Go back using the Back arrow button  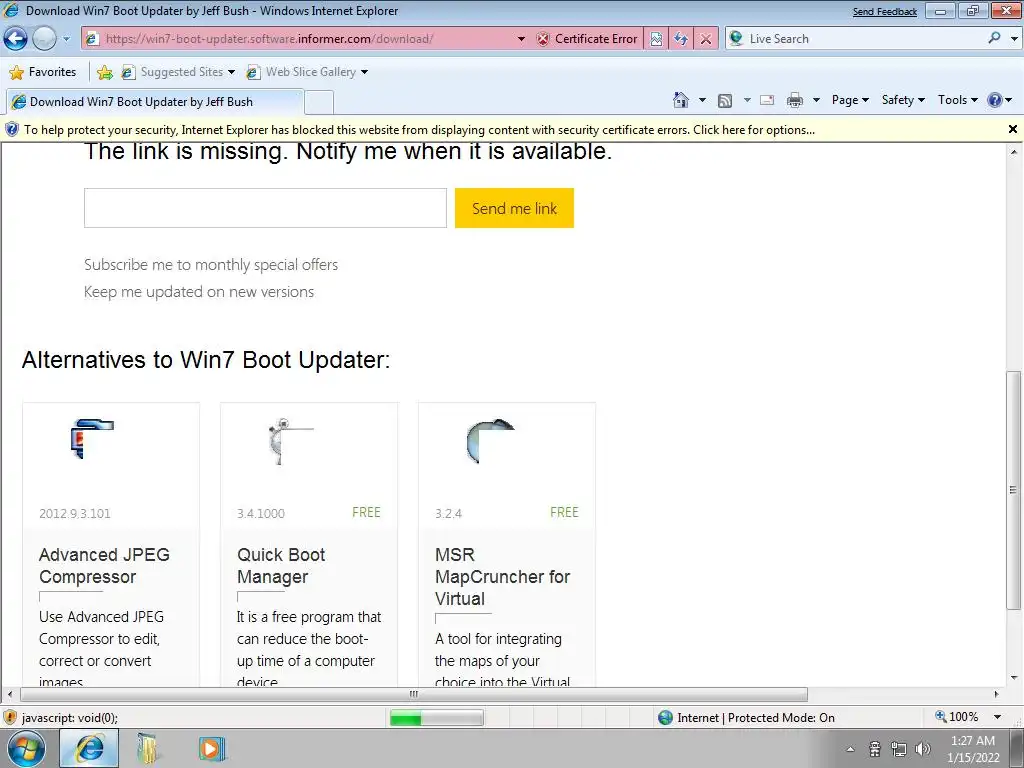(x=16, y=39)
